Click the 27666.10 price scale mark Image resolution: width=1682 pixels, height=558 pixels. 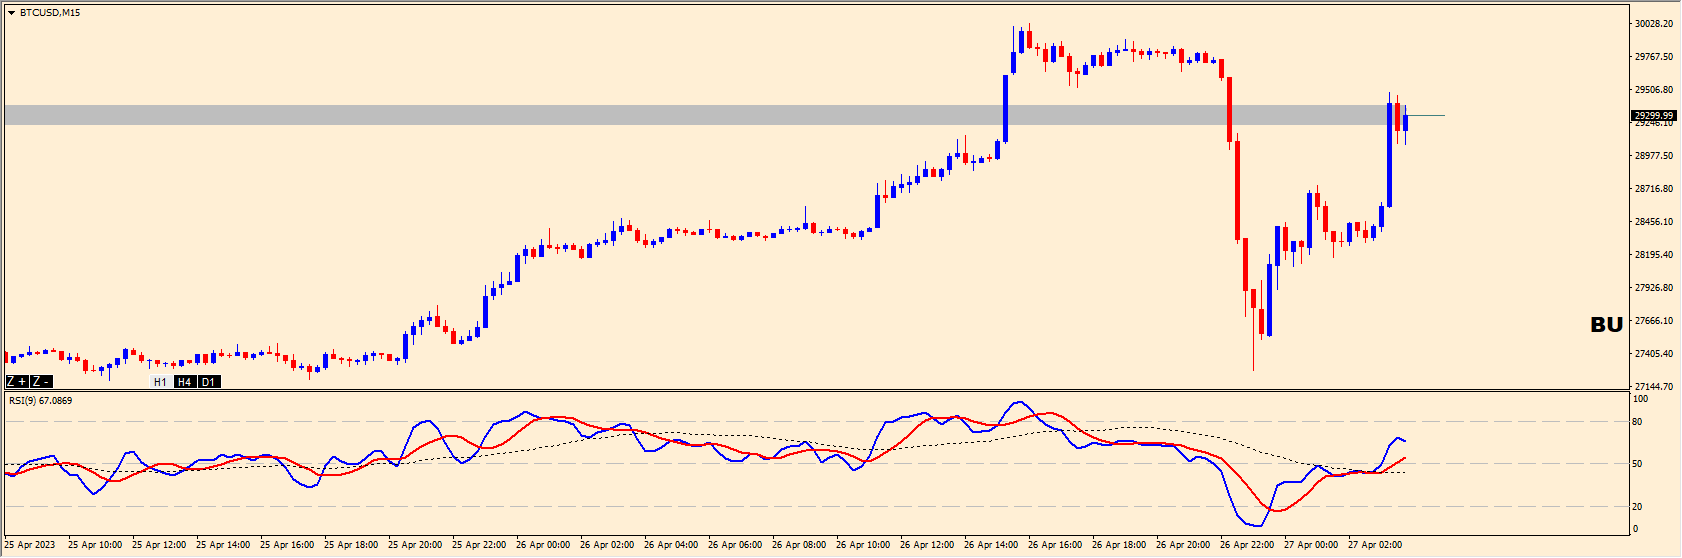pyautogui.click(x=1653, y=321)
